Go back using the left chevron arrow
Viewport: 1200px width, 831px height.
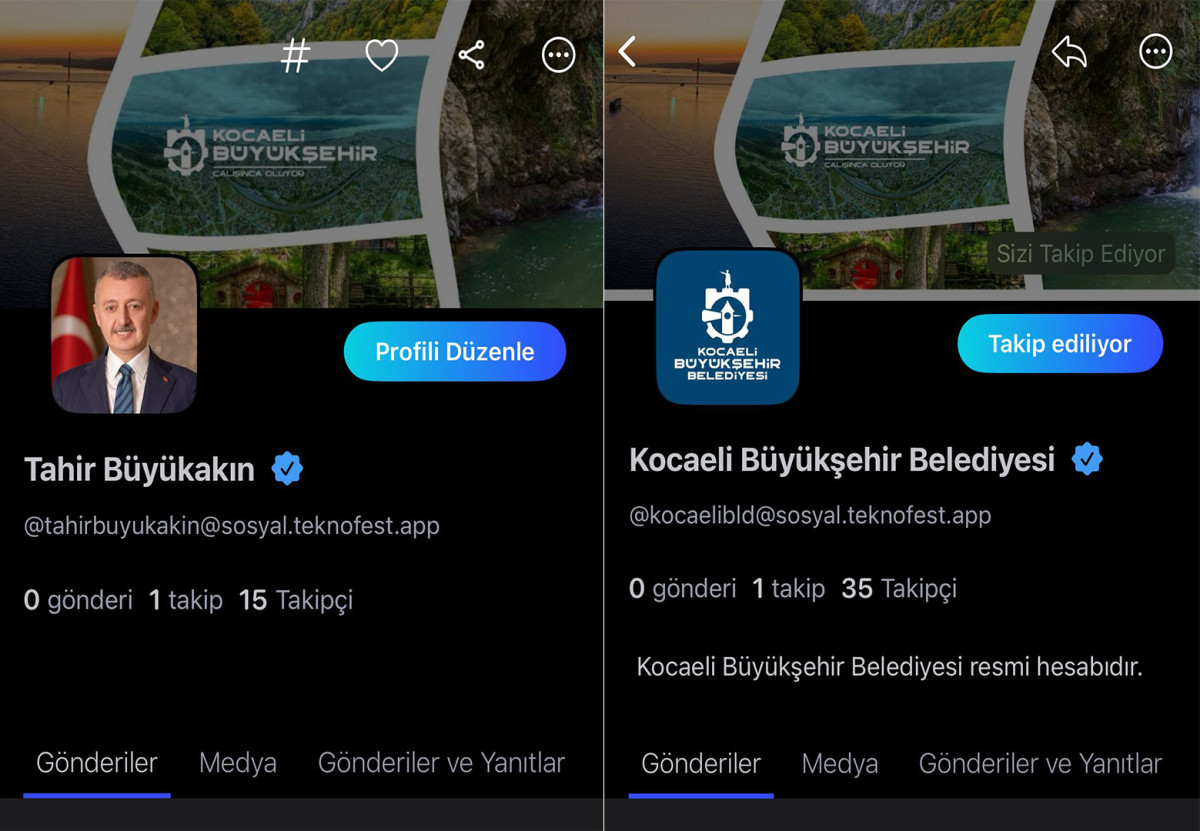coord(627,51)
